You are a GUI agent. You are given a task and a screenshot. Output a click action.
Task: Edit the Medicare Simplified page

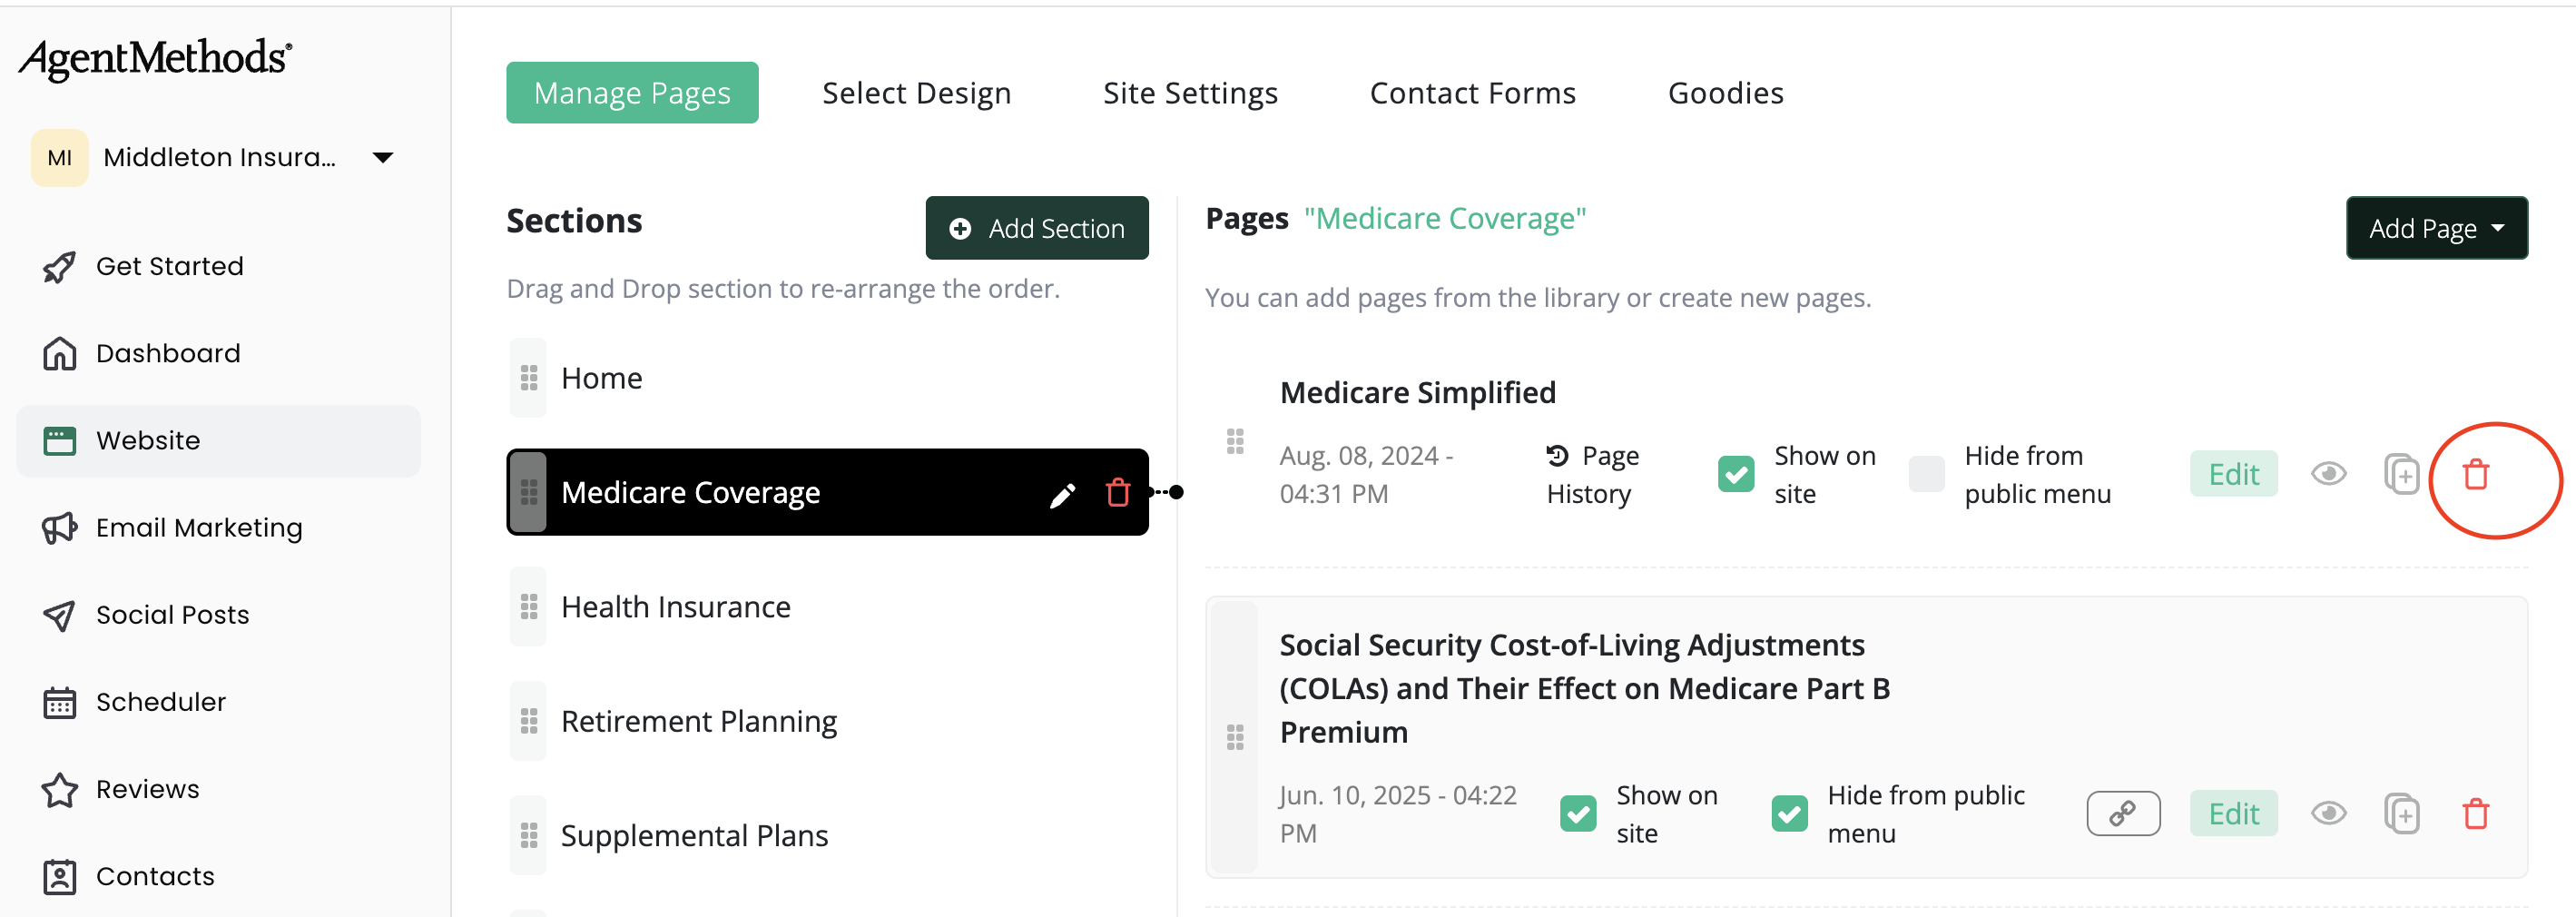(2233, 475)
